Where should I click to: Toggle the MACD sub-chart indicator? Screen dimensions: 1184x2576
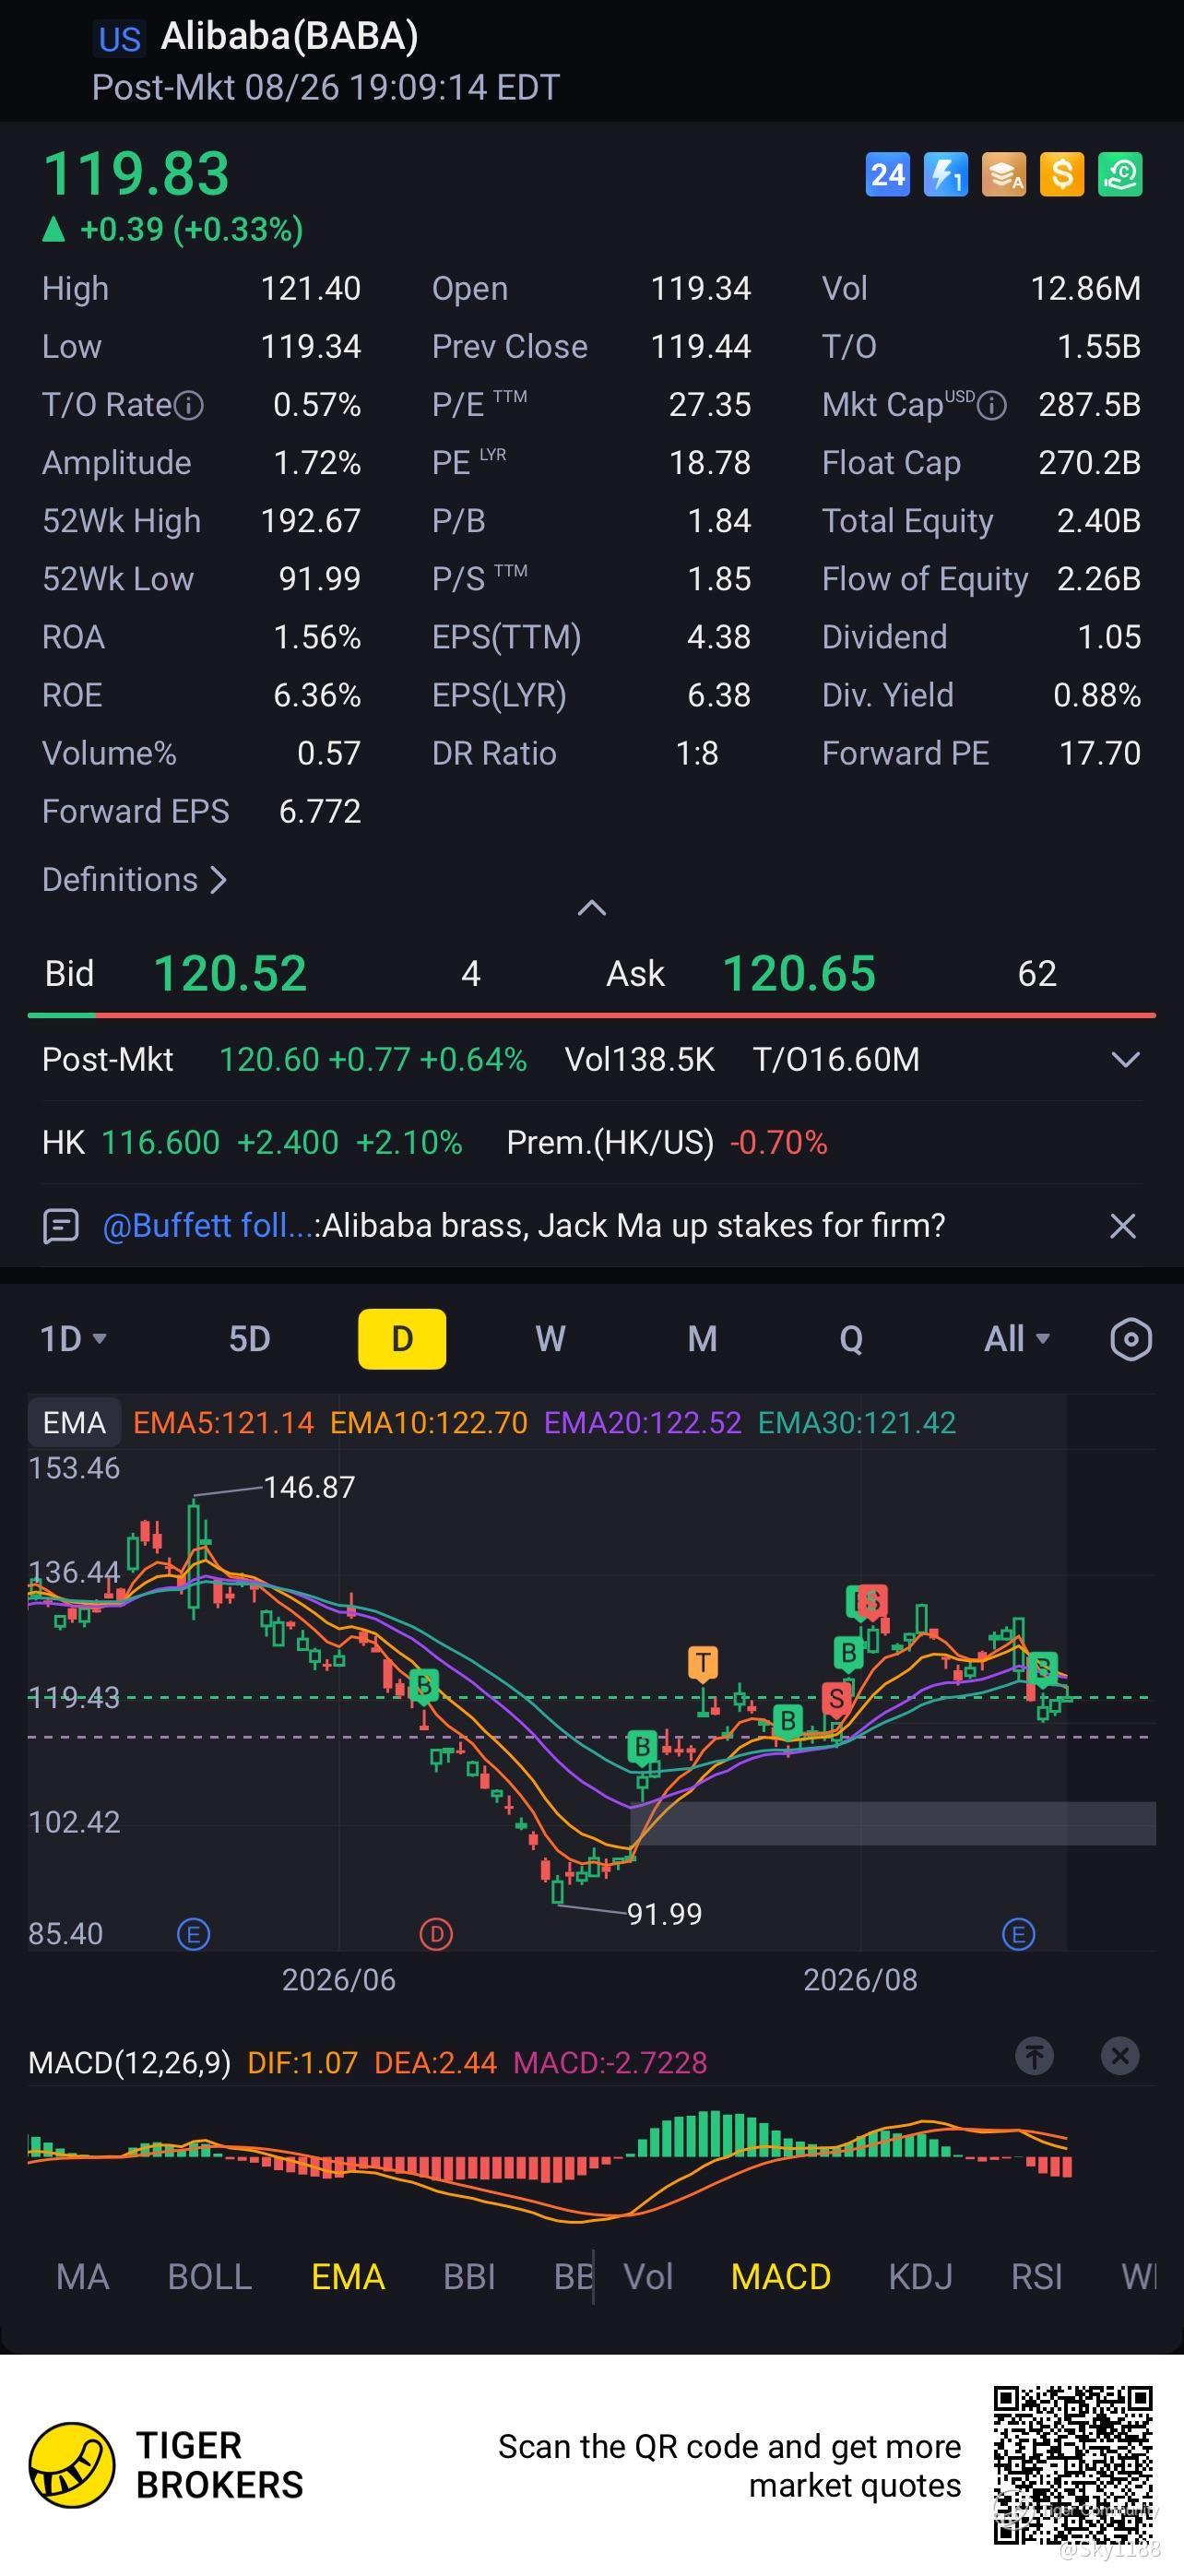coord(781,2277)
